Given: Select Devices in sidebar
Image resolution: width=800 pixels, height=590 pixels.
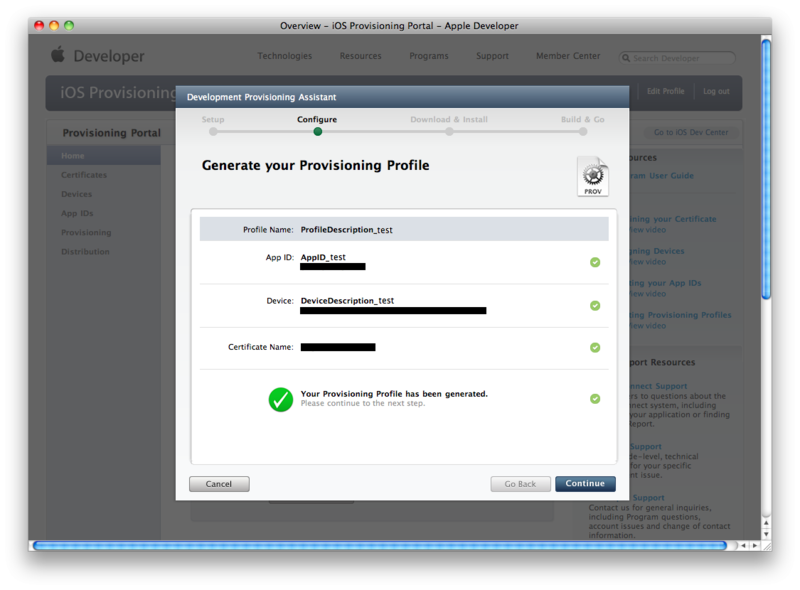Looking at the screenshot, I should pos(77,194).
